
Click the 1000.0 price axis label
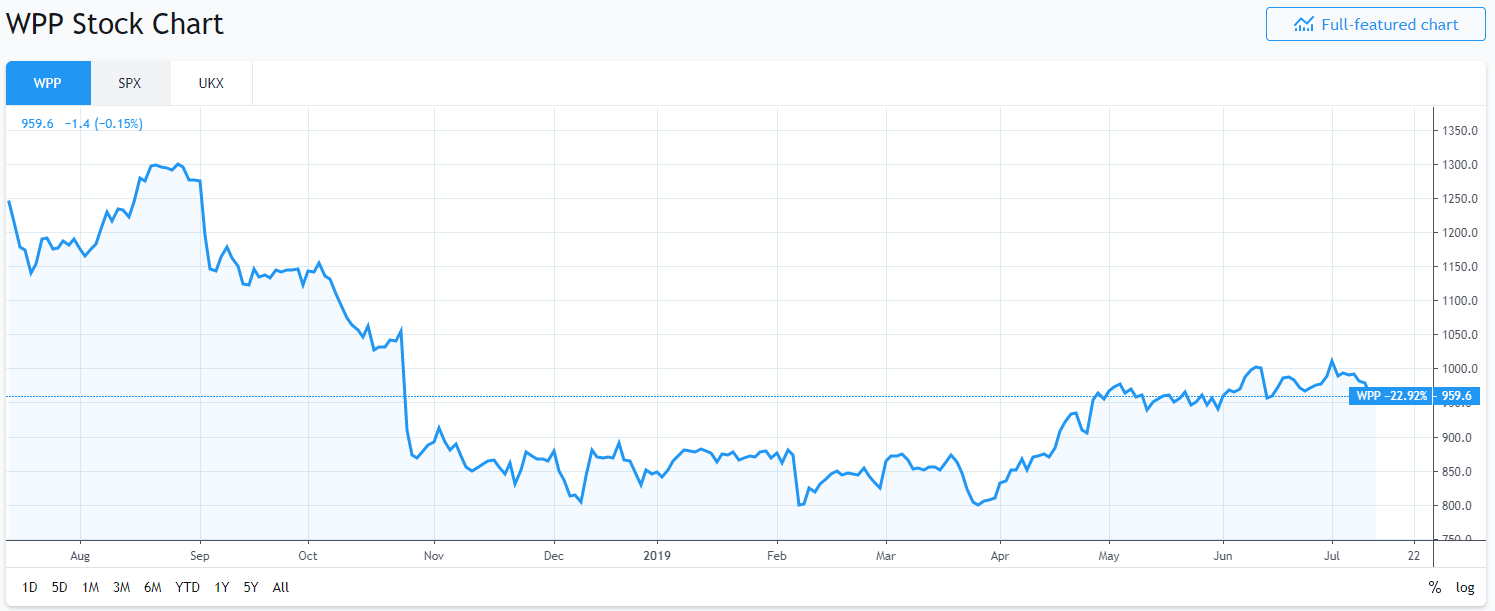1461,369
